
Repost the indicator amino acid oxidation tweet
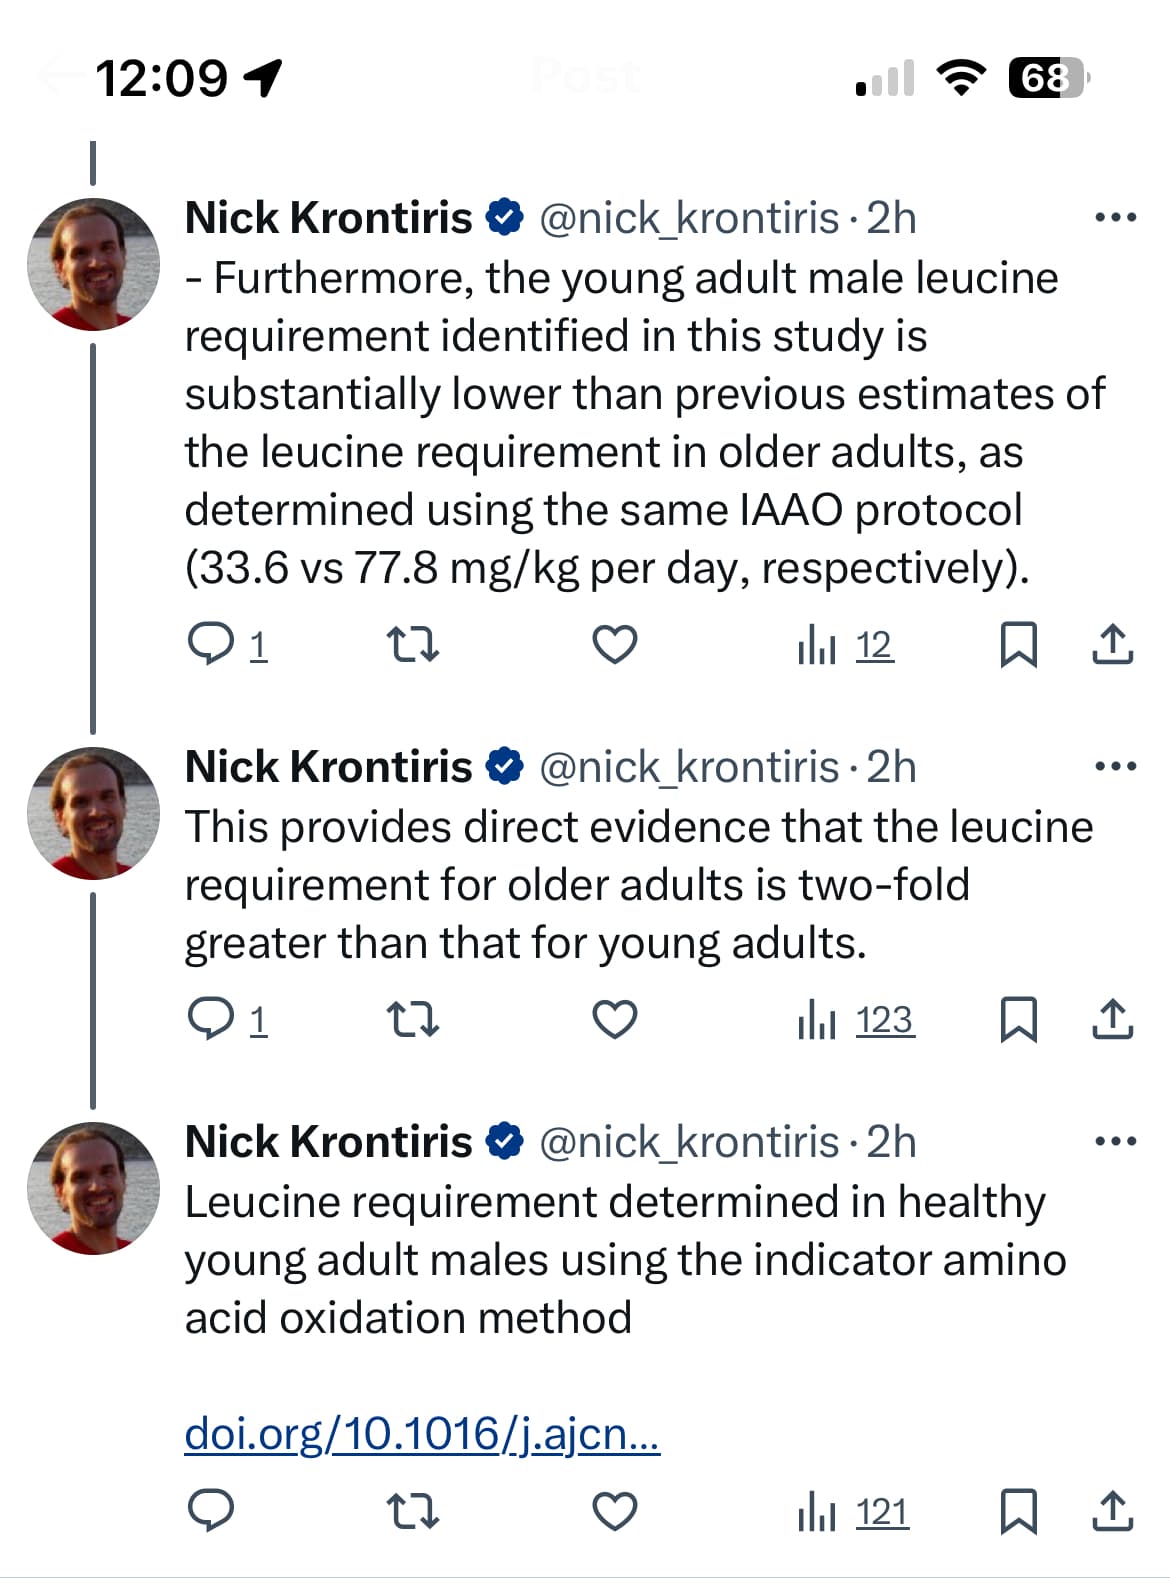(x=412, y=1511)
